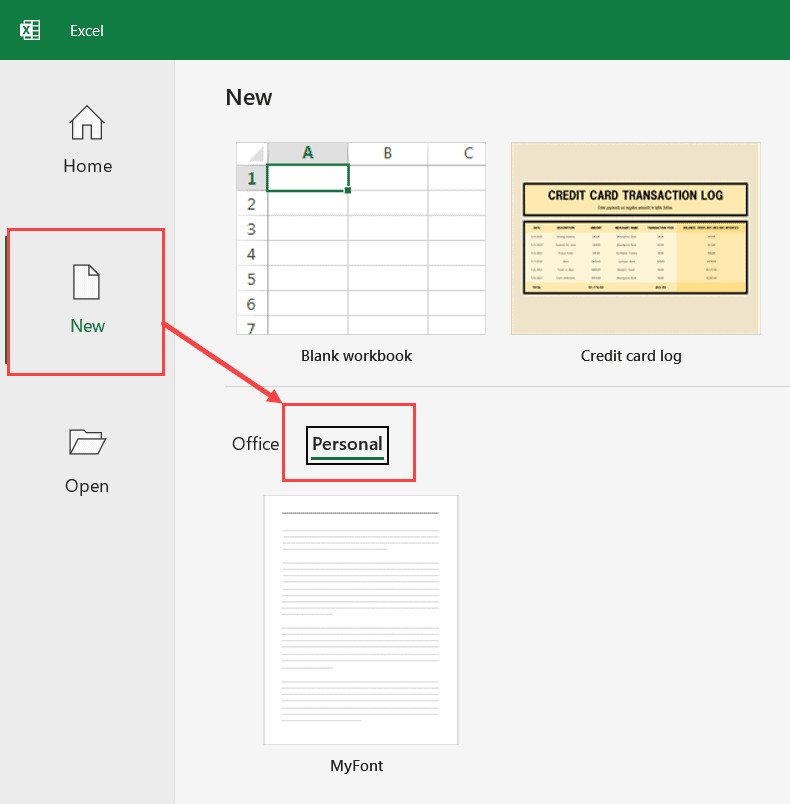Select the New document page icon
Image resolution: width=790 pixels, height=804 pixels.
tap(87, 282)
